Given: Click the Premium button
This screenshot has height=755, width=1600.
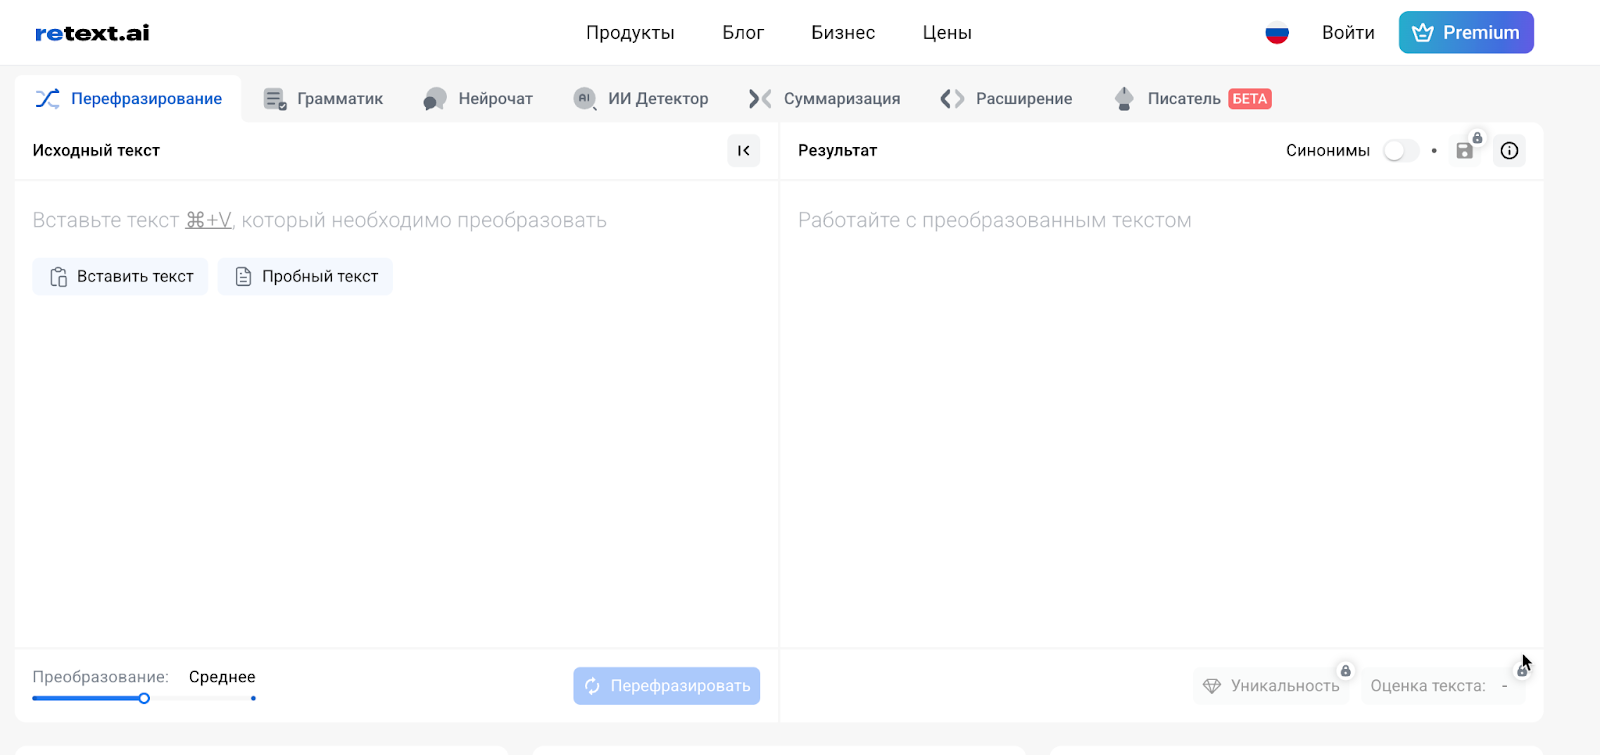Looking at the screenshot, I should point(1466,33).
